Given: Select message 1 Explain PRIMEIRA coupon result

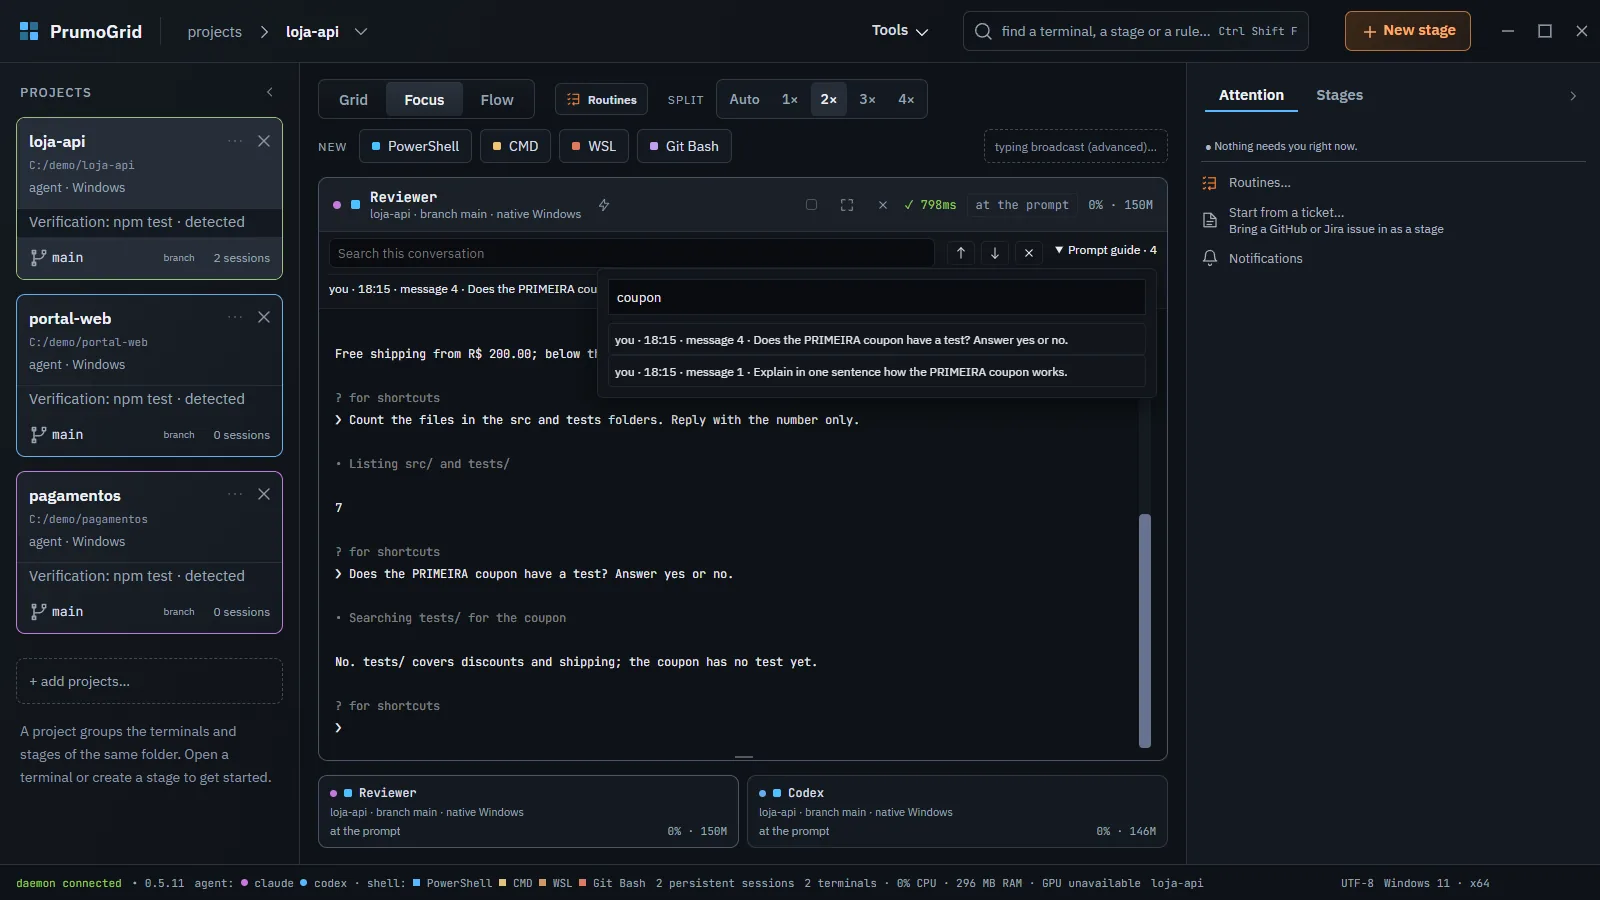Looking at the screenshot, I should tap(876, 372).
